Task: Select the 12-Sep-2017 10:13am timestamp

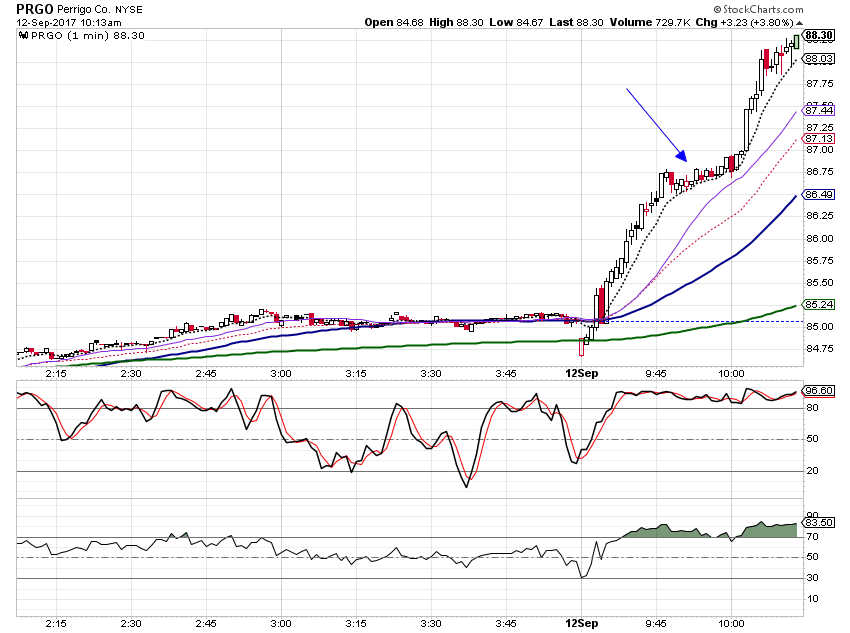Action: [69, 23]
